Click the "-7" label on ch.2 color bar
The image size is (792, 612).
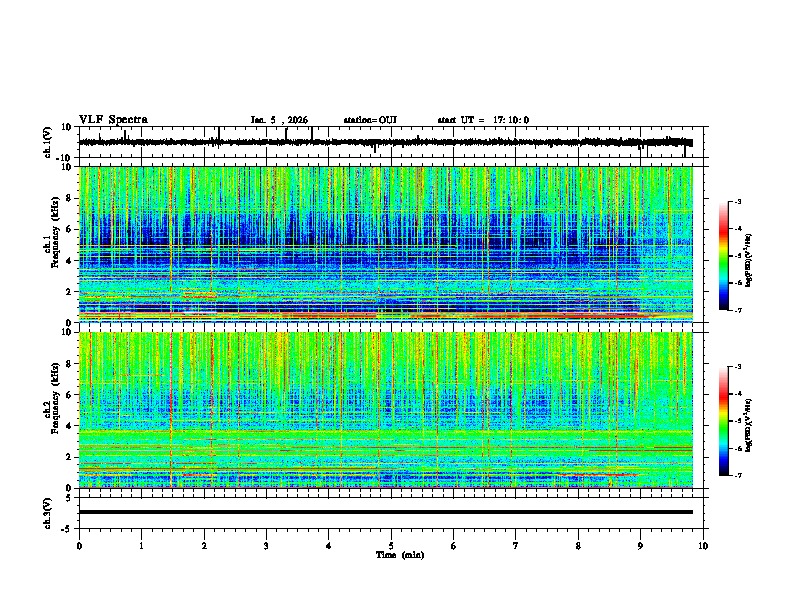pos(738,475)
